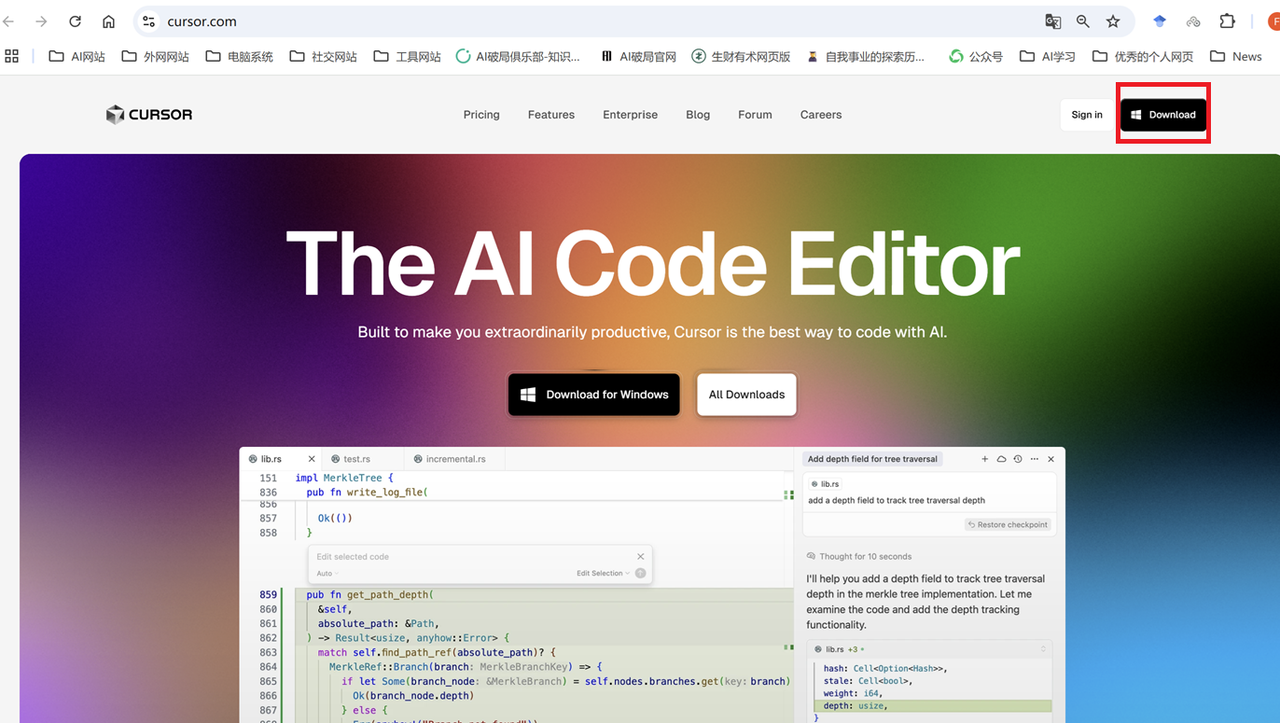Open the Edit Selection dropdown

coord(603,573)
